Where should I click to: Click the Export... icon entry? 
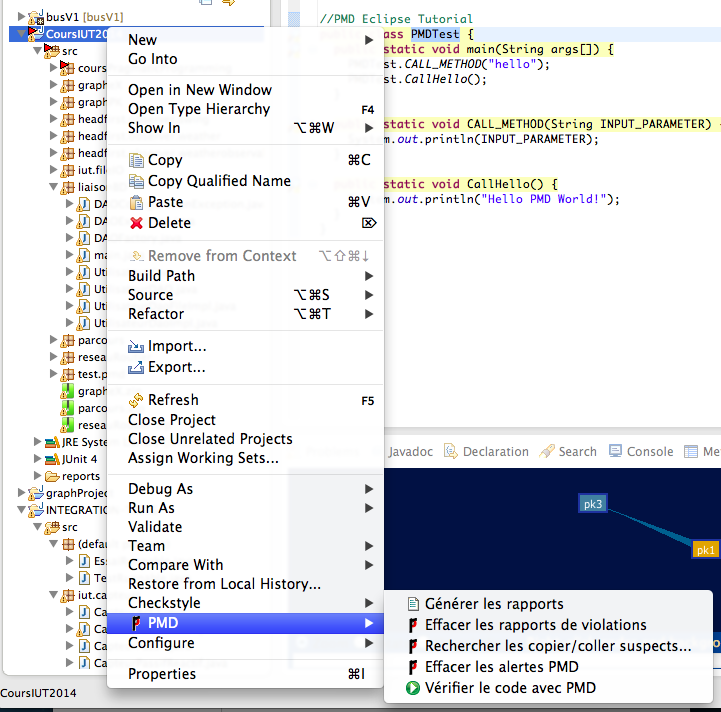137,368
